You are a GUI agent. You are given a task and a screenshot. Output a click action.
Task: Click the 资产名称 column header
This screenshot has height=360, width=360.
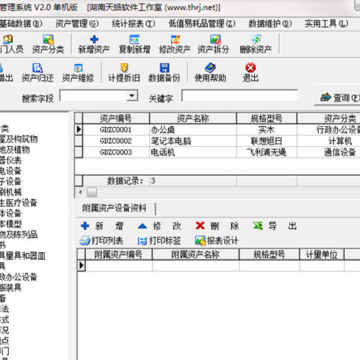click(193, 118)
